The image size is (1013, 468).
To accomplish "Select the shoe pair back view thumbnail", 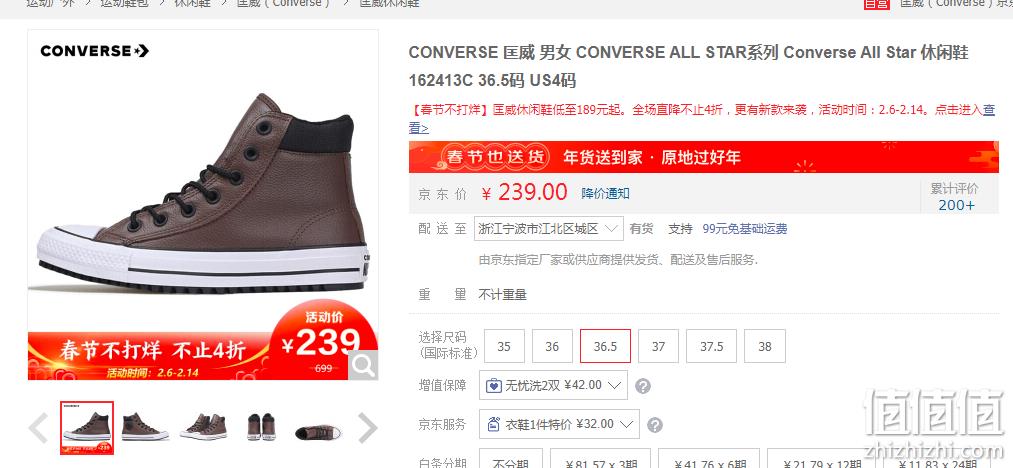I will click(262, 427).
